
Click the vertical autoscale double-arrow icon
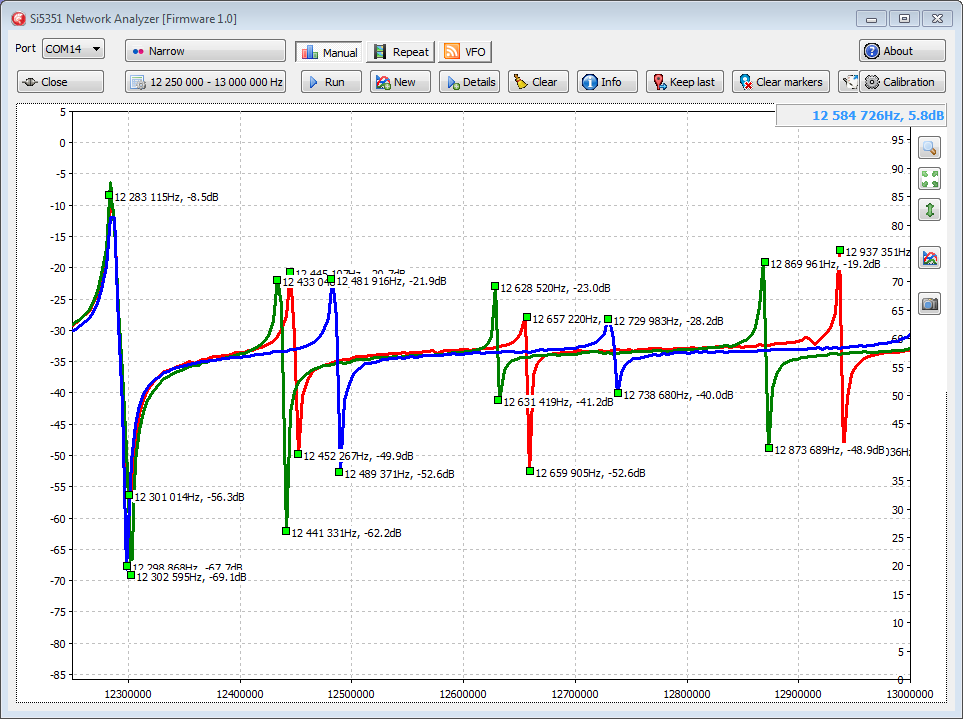(x=930, y=210)
